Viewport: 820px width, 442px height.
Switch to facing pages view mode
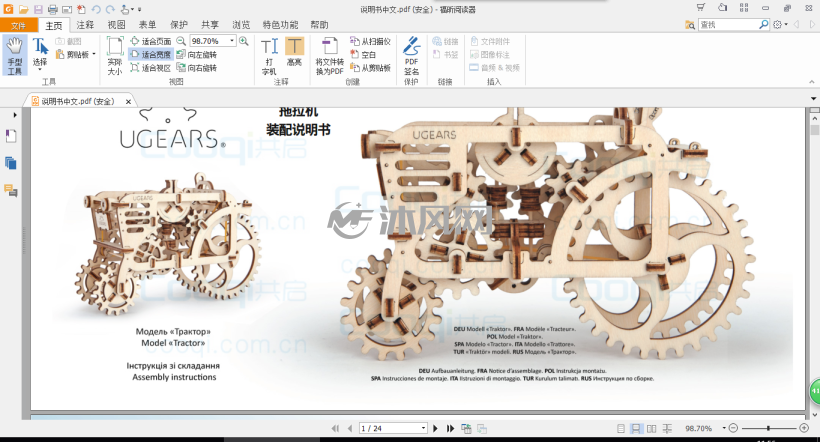point(652,428)
